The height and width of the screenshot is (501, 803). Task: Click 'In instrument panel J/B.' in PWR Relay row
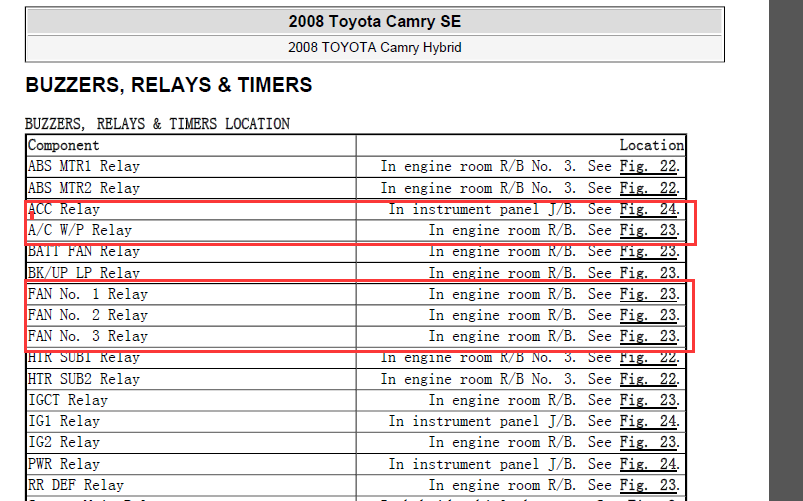[482, 465]
